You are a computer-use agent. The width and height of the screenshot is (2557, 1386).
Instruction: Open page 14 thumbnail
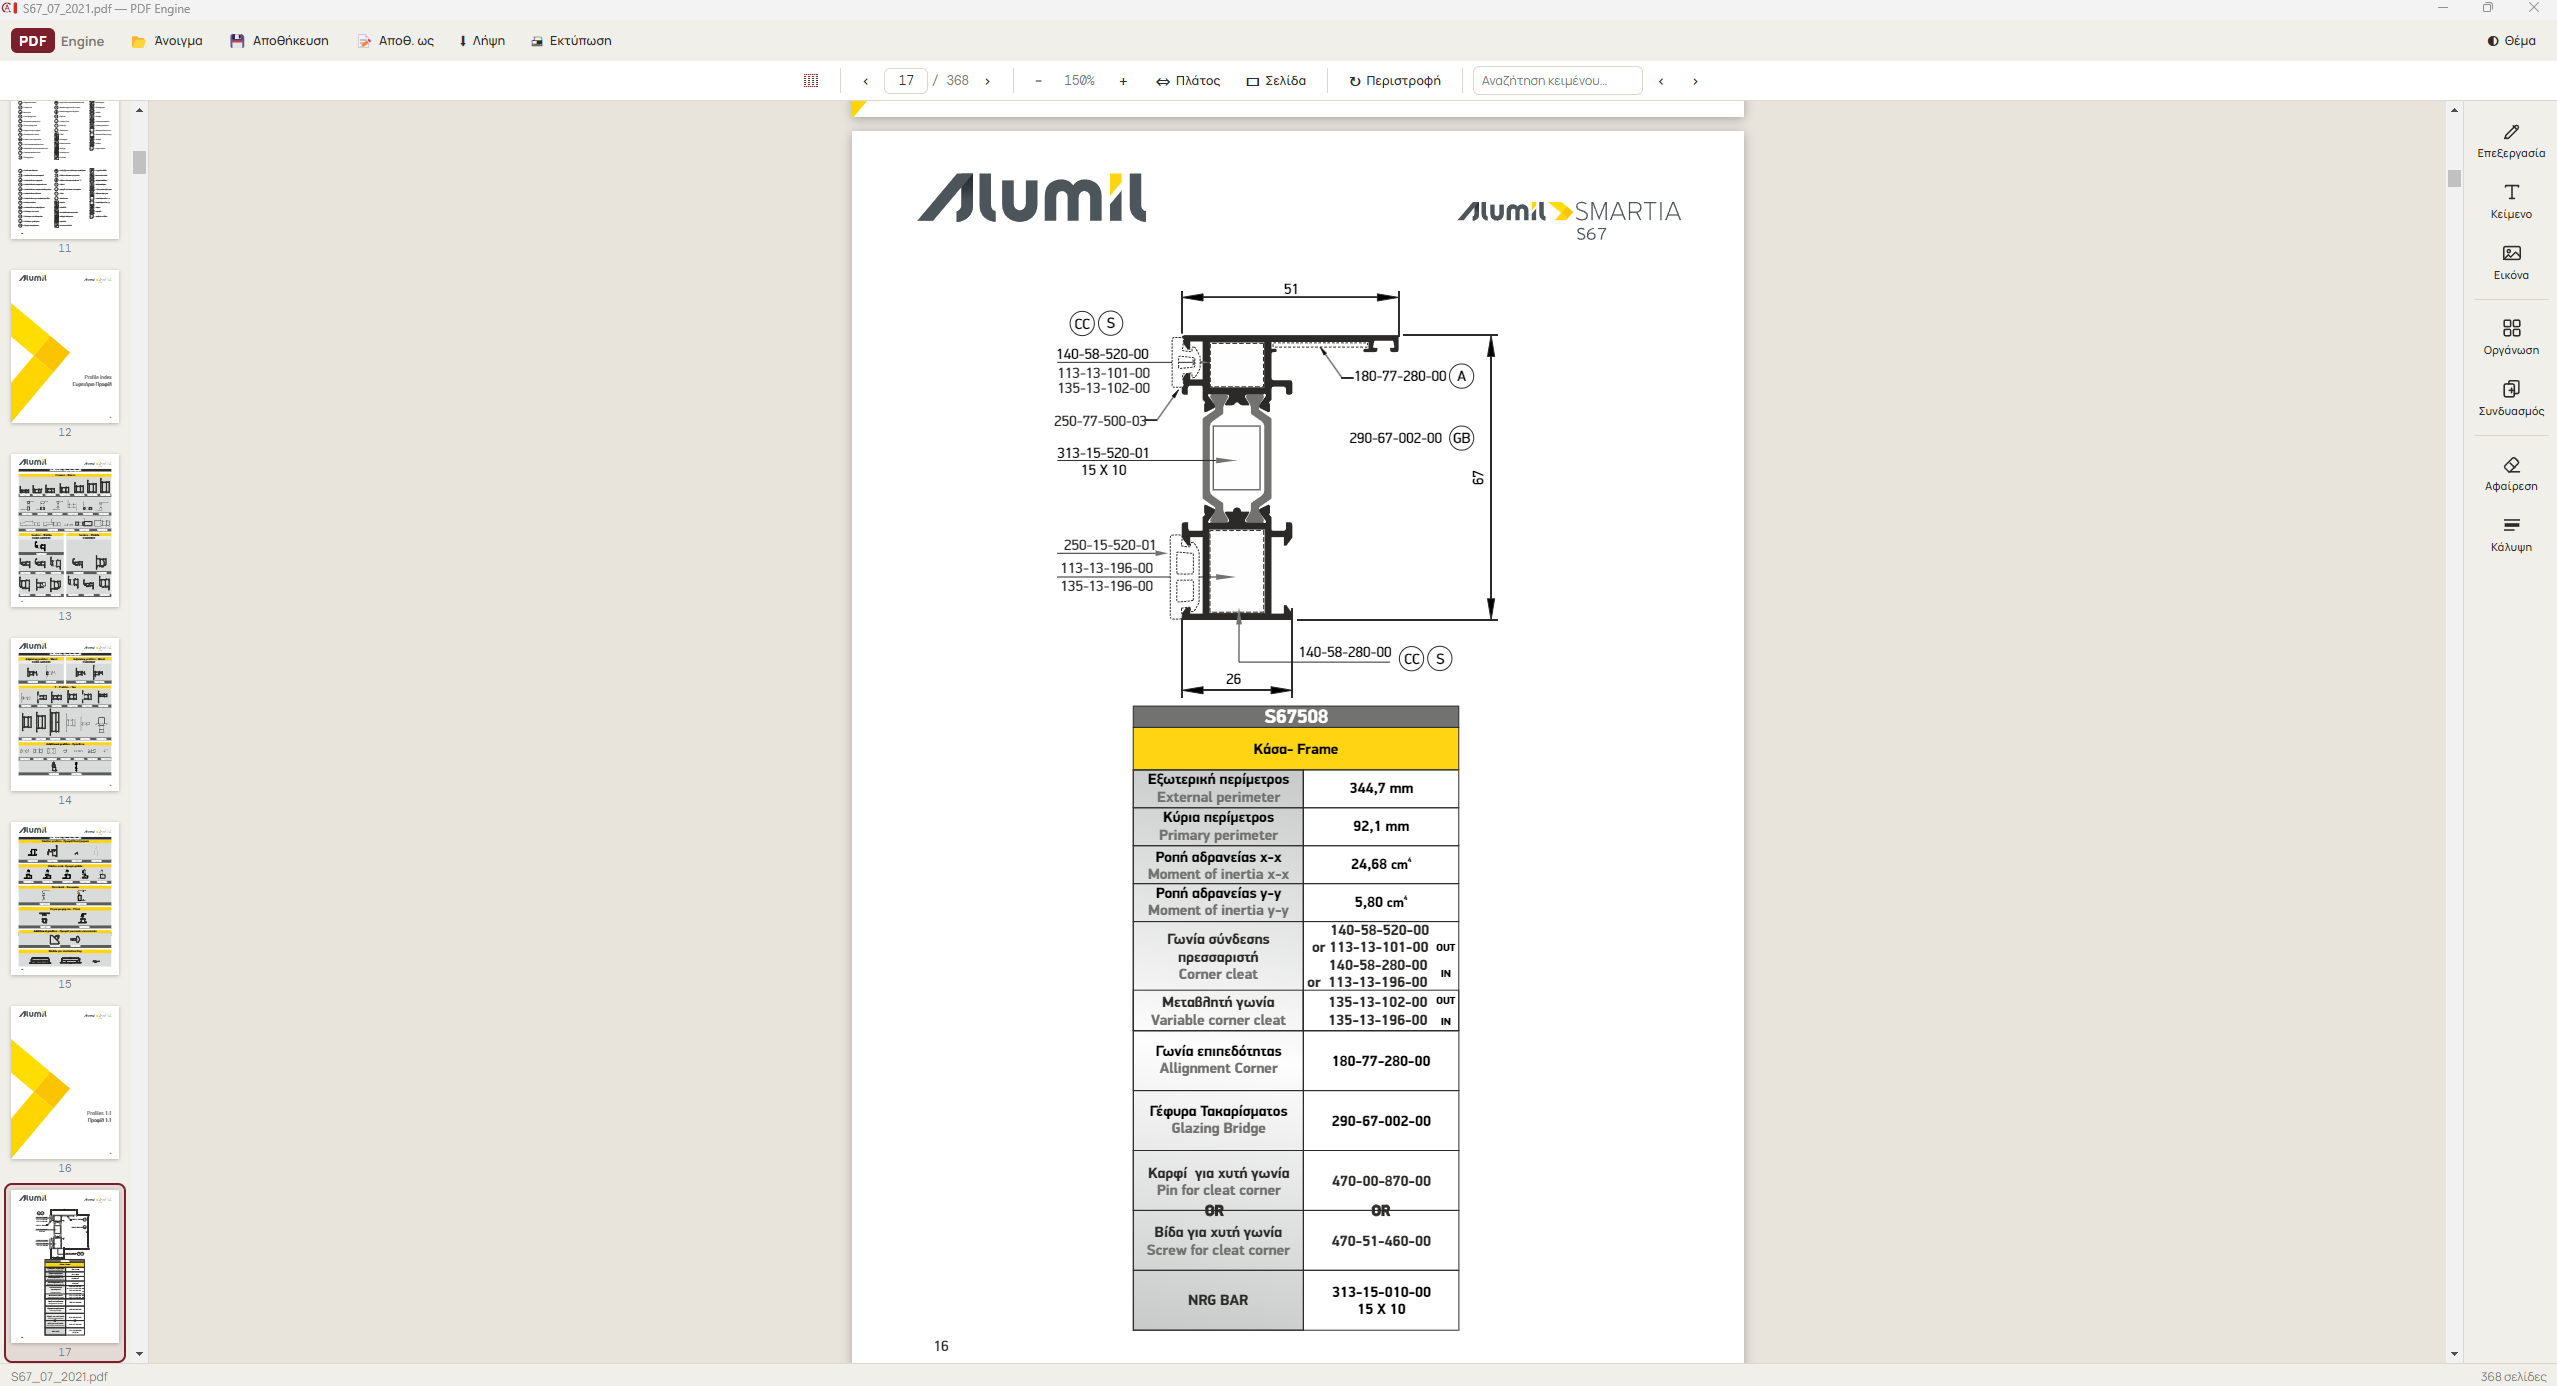pyautogui.click(x=65, y=714)
